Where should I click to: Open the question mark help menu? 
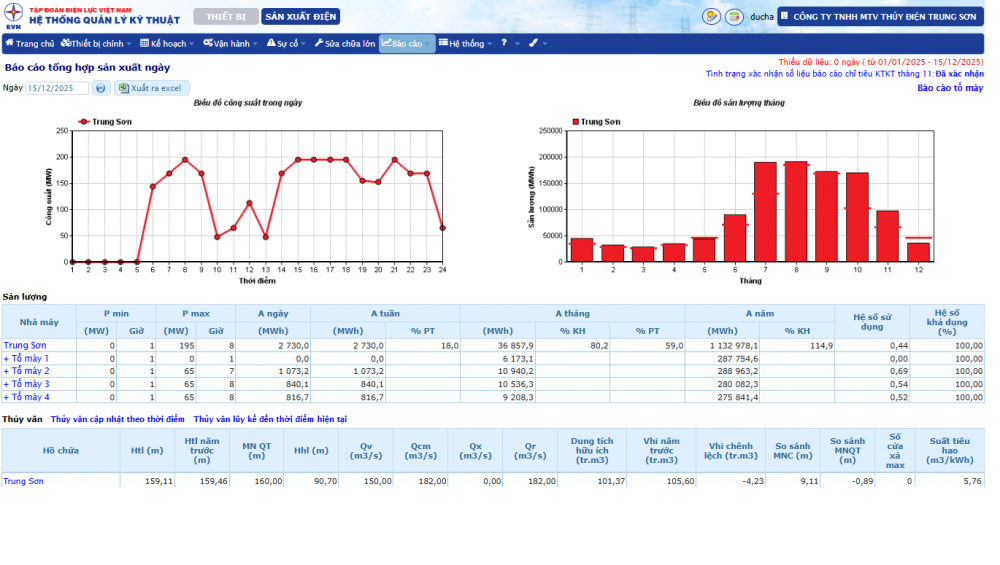point(505,44)
